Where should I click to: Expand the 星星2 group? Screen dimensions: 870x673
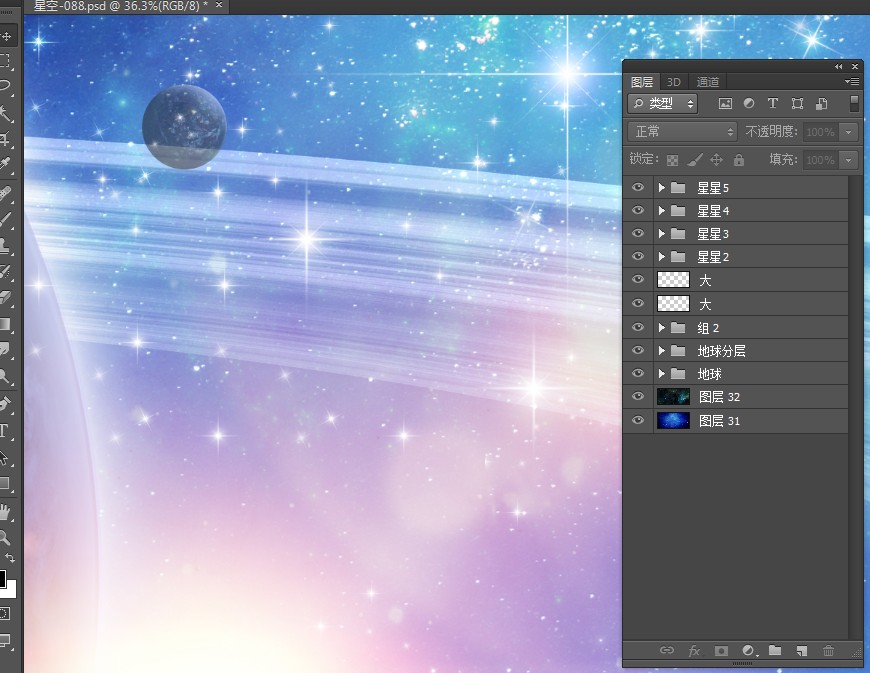click(x=661, y=256)
